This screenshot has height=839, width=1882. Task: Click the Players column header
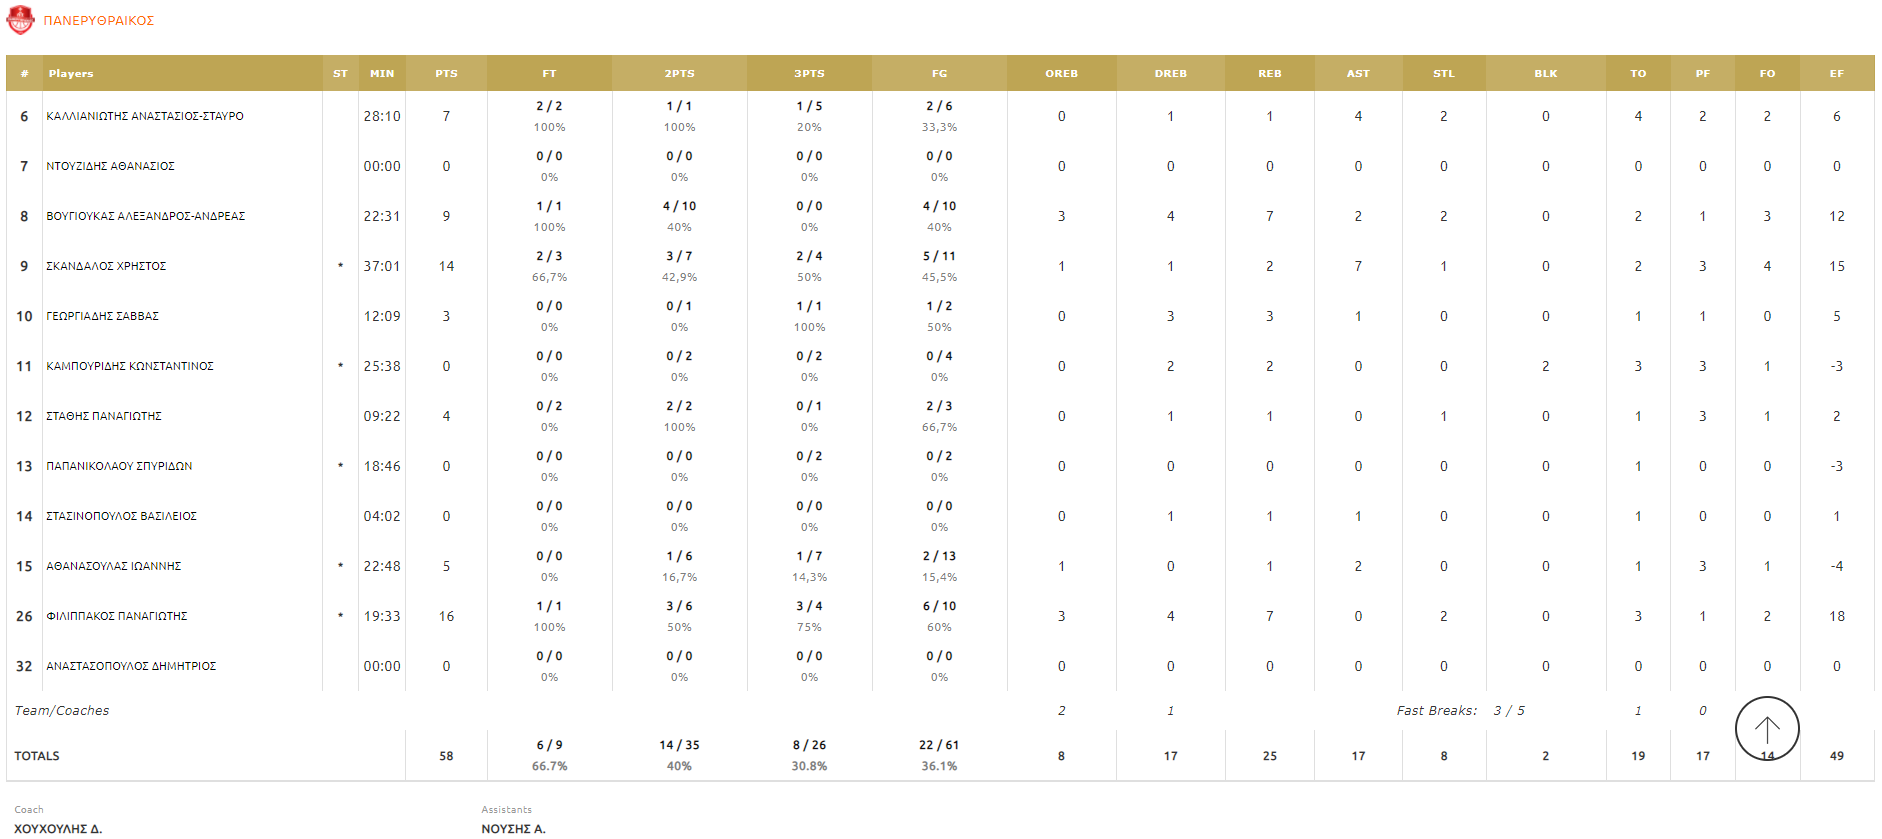[x=71, y=74]
